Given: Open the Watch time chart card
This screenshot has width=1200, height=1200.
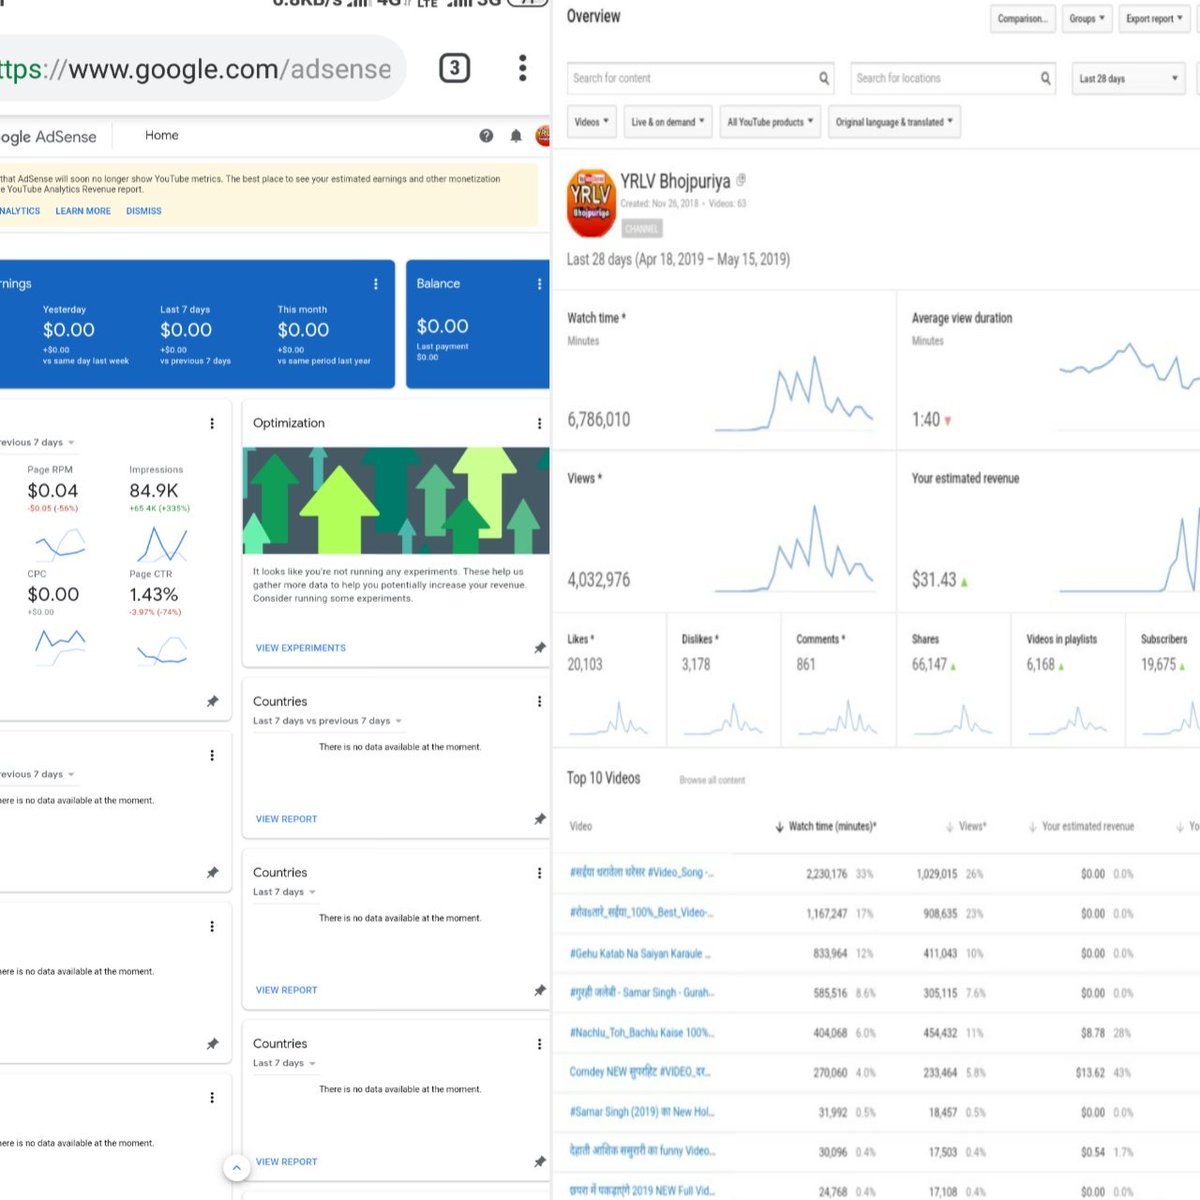Looking at the screenshot, I should click(x=724, y=371).
